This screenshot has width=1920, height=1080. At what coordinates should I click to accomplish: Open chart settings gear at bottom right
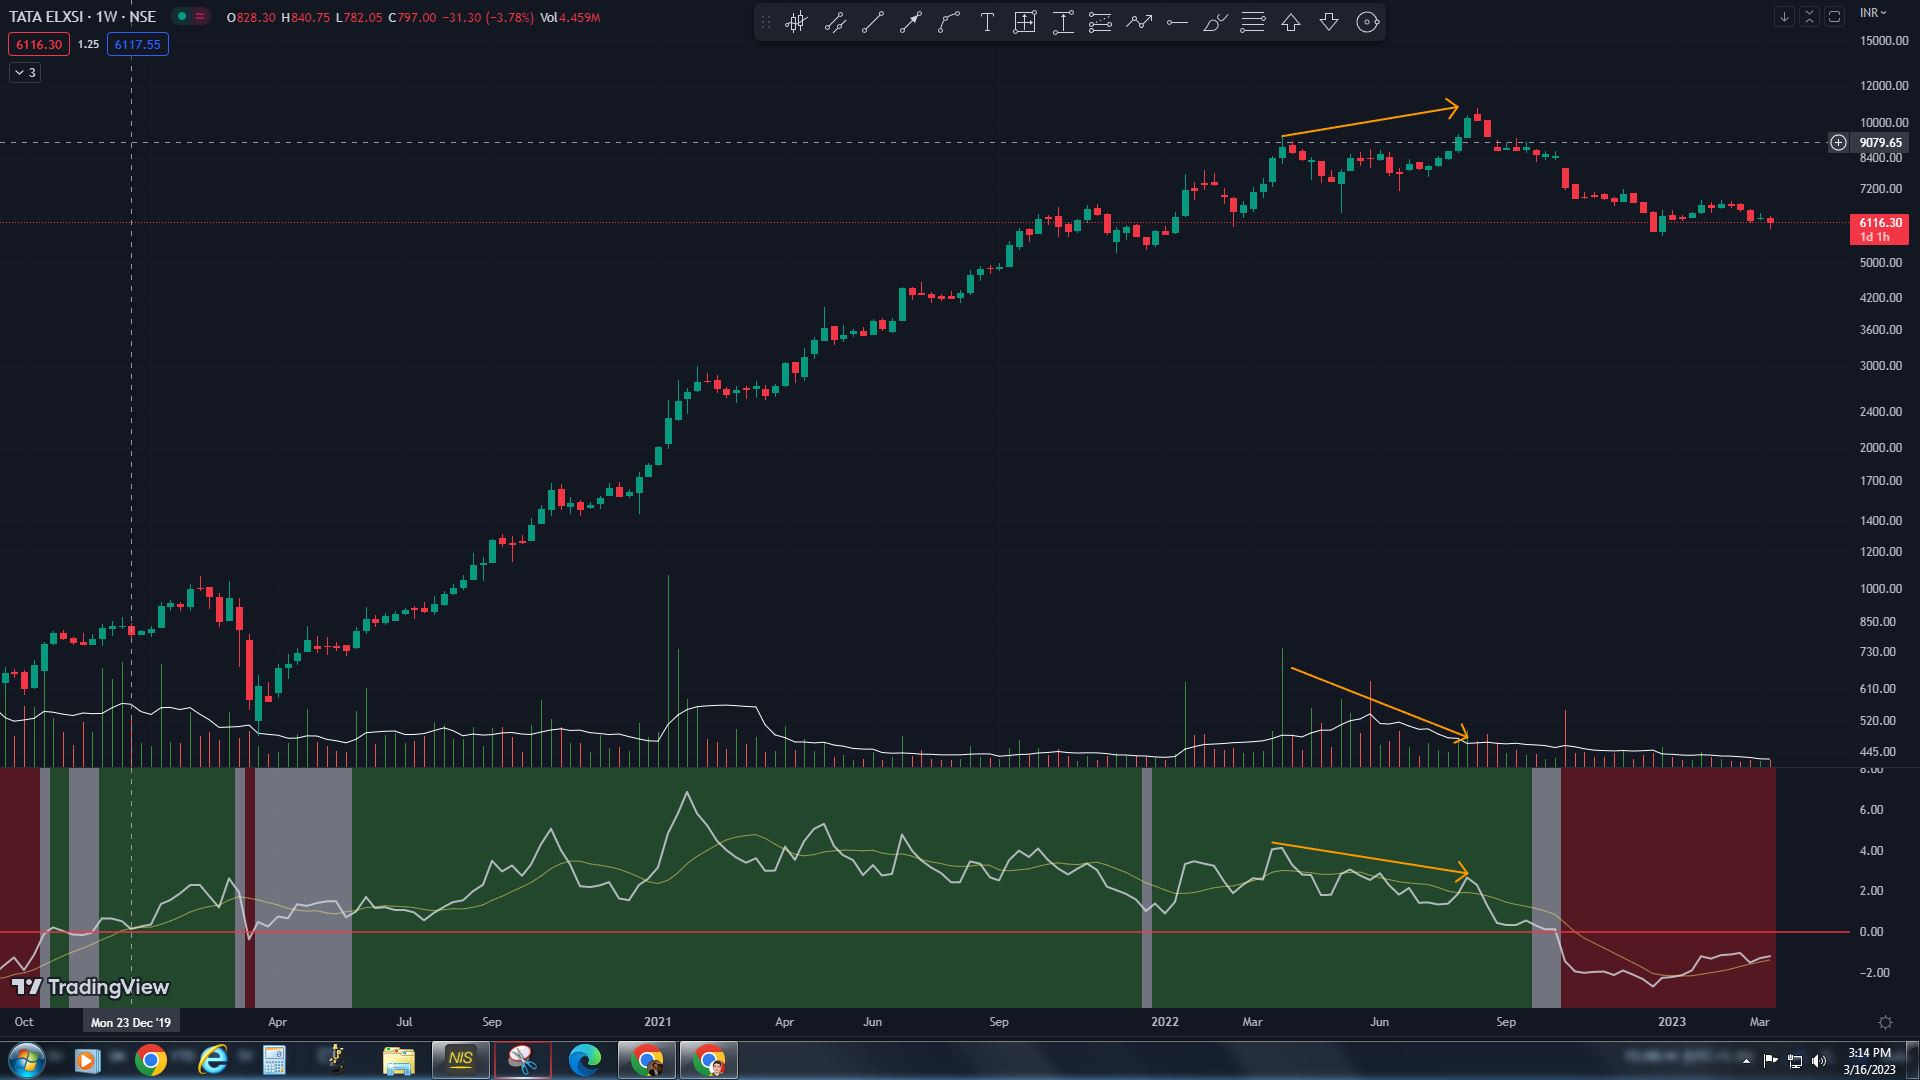[x=1885, y=1022]
